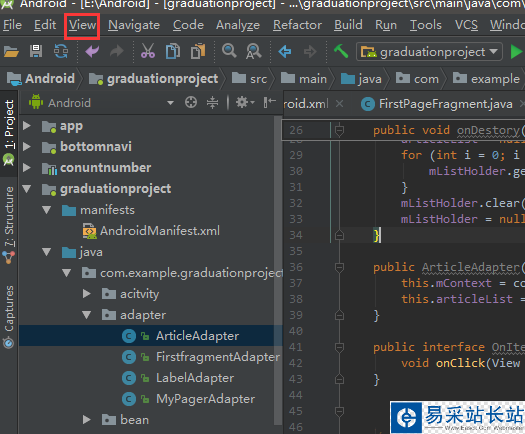The height and width of the screenshot is (434, 525).
Task: Open the Tools menu
Action: pos(426,25)
